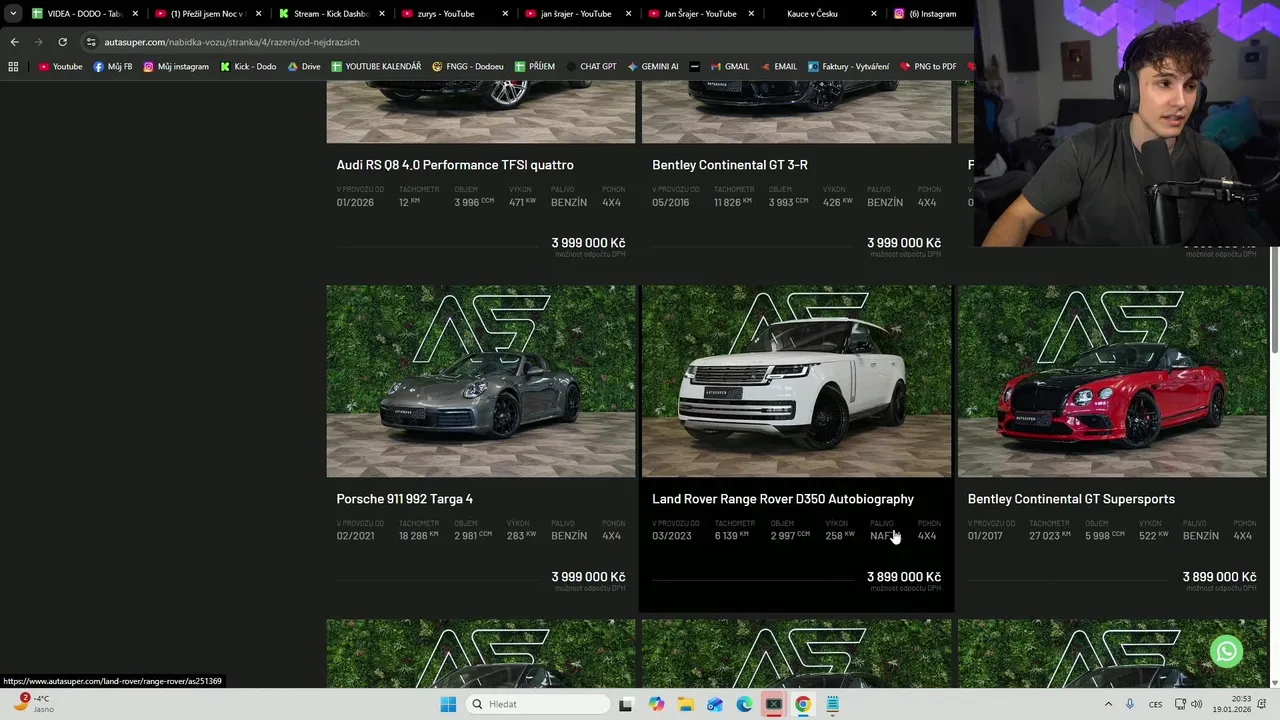Image resolution: width=1280 pixels, height=720 pixels.
Task: Open Land Rover Range Rover D350 Autobiography title
Action: tap(783, 499)
